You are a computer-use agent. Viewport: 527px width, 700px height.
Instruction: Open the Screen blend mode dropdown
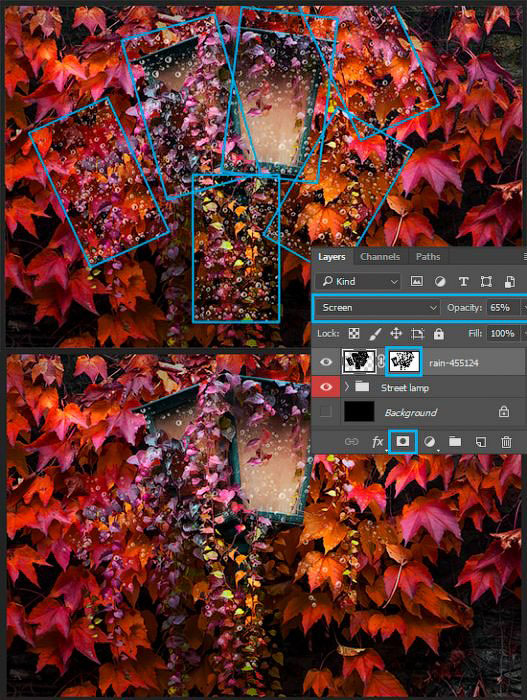coord(378,308)
